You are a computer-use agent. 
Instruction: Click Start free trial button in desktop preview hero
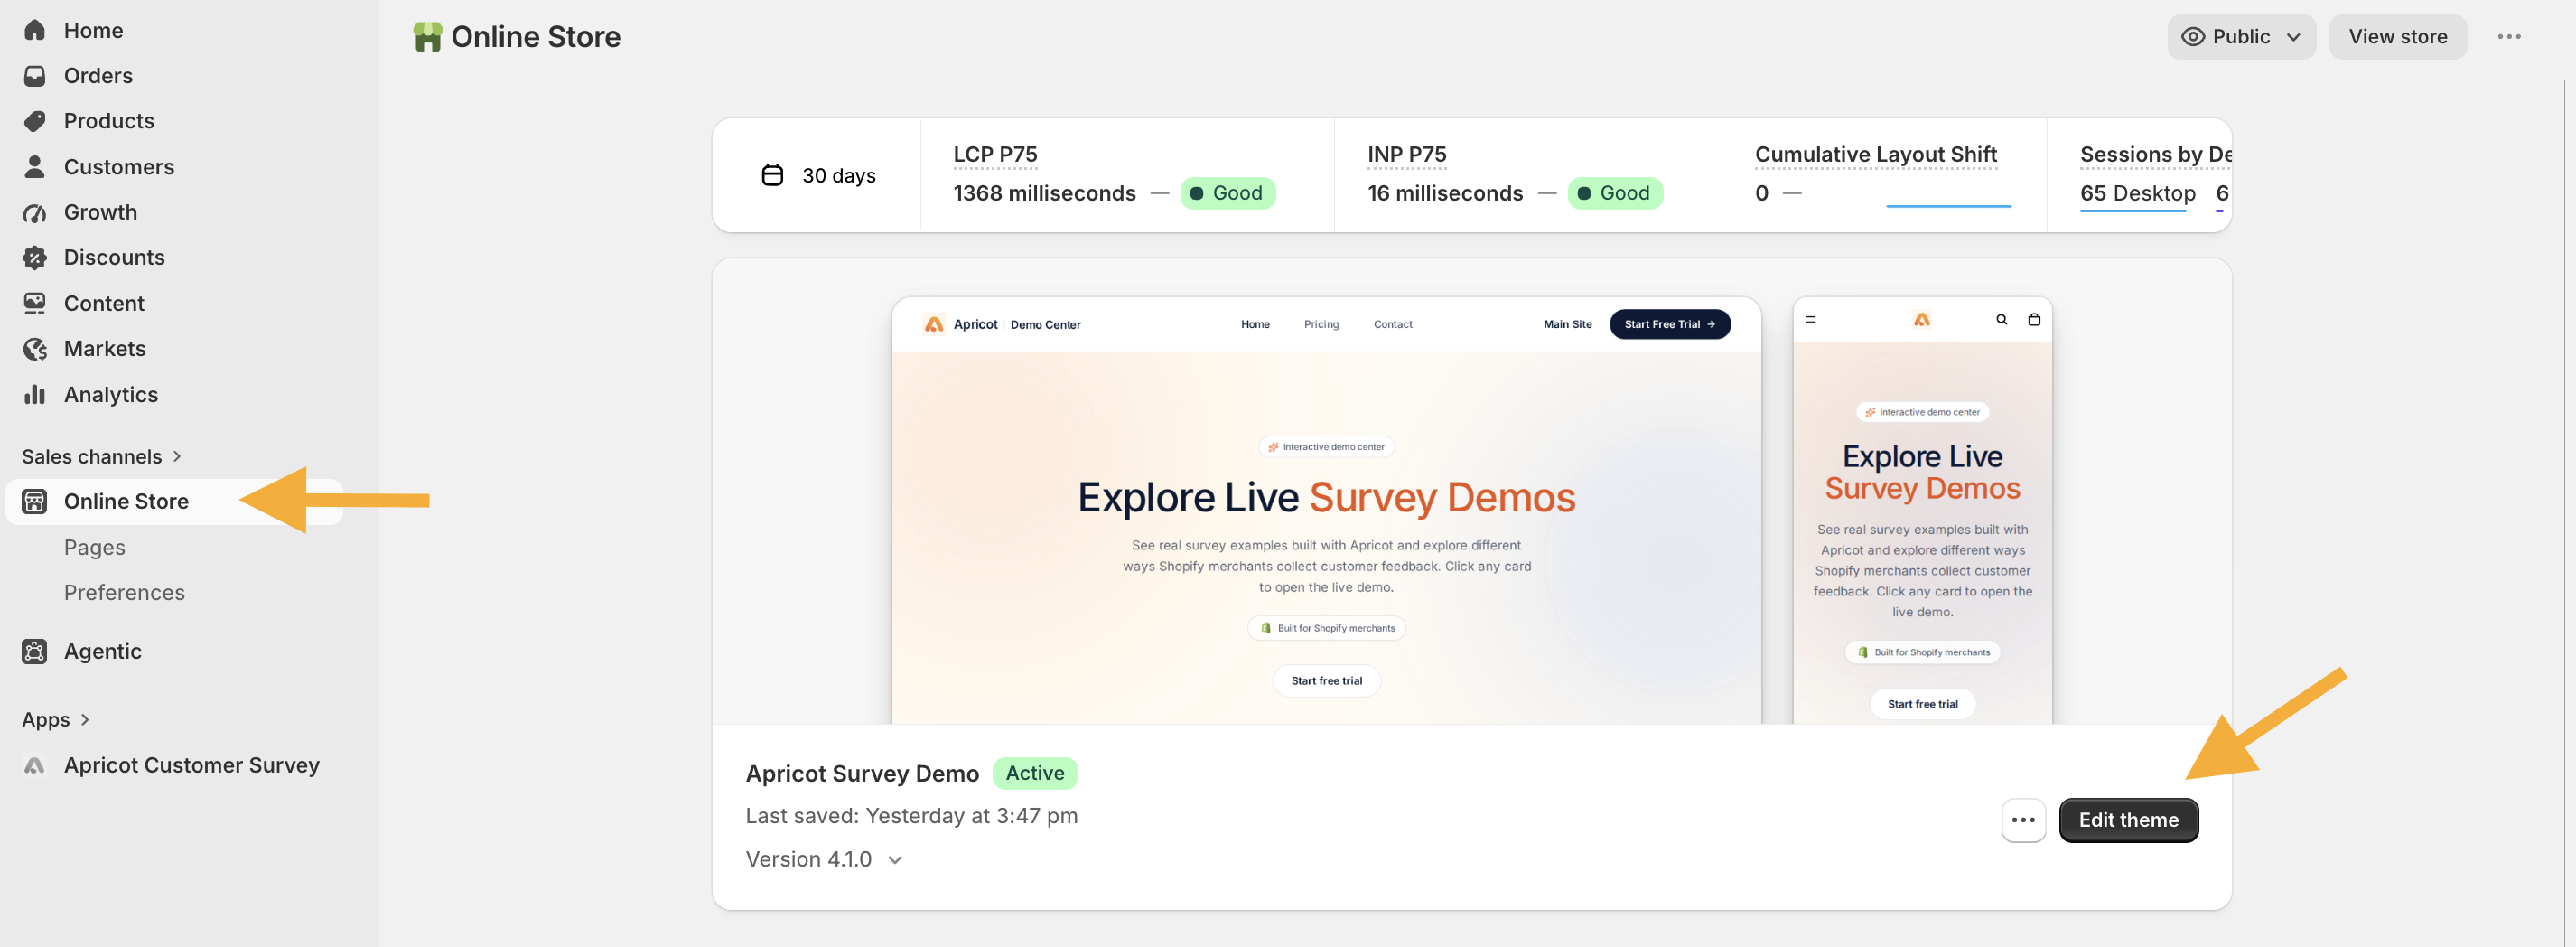1326,680
